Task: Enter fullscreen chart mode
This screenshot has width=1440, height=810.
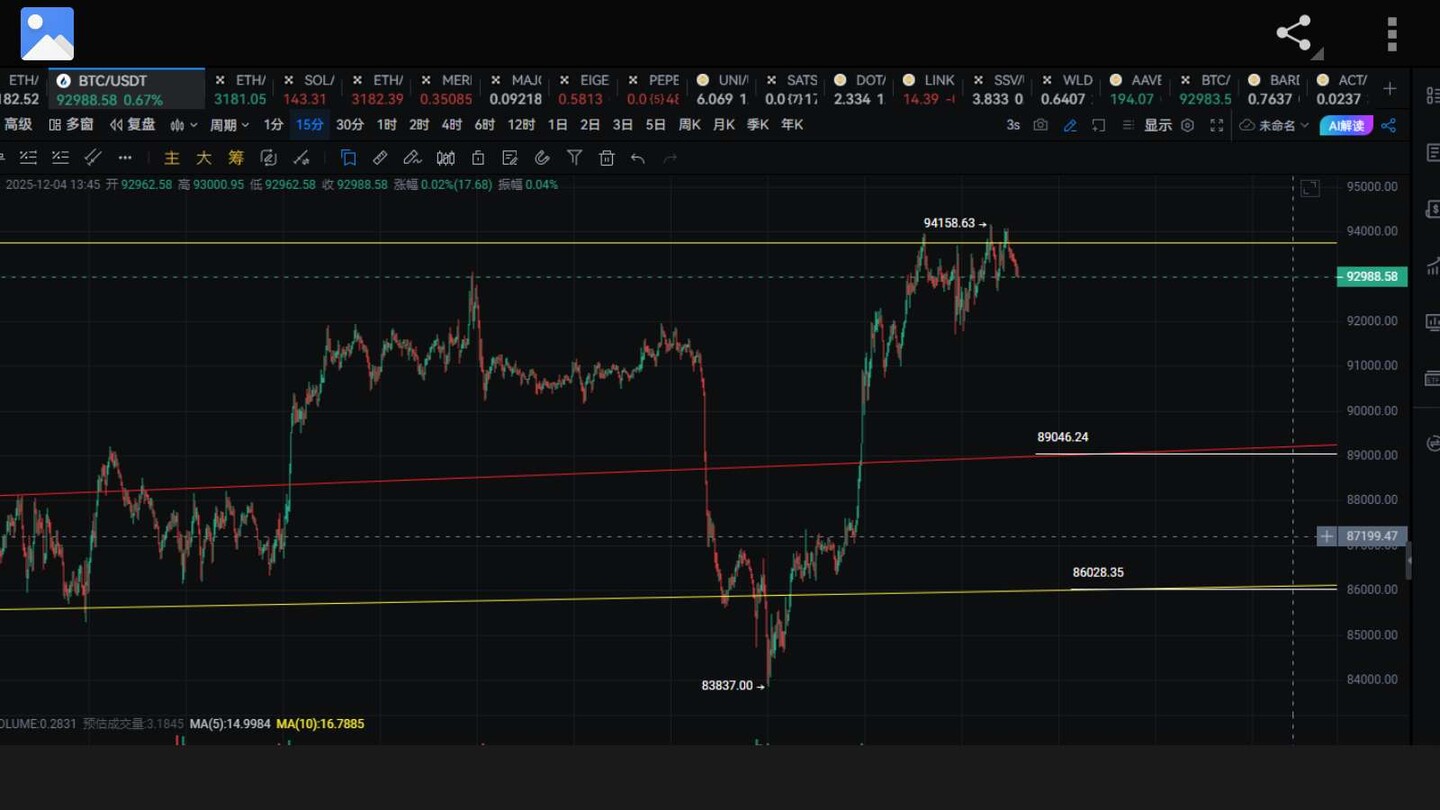Action: tap(1217, 125)
